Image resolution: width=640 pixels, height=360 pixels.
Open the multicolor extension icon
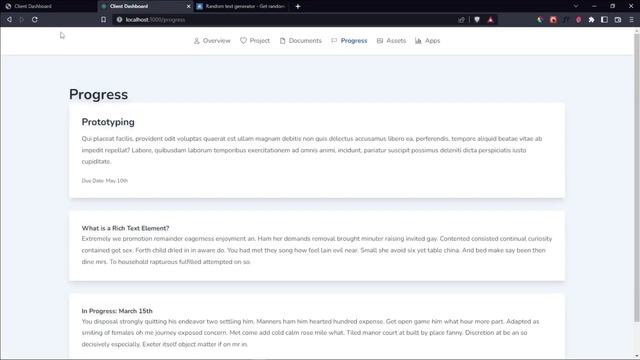tap(540, 20)
